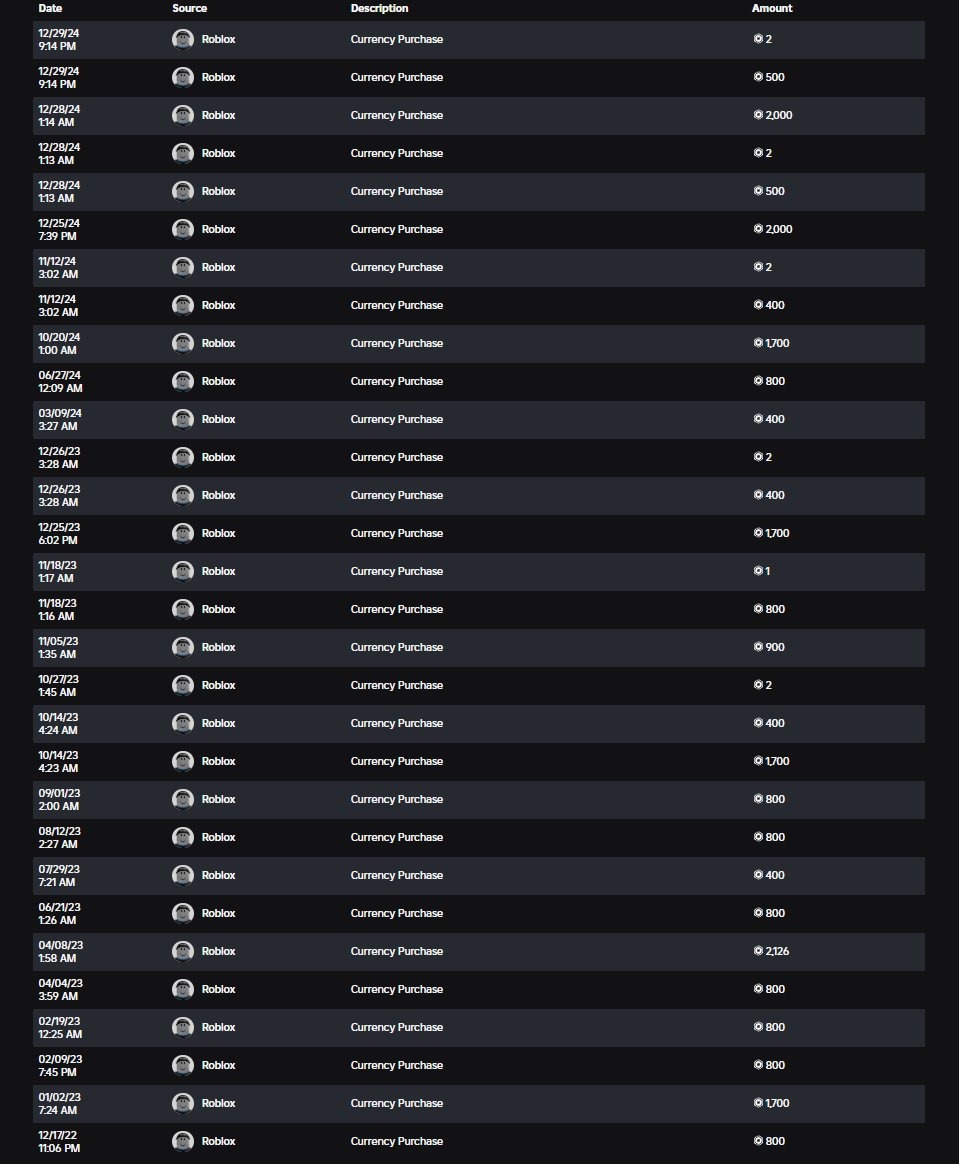Open the Roblox source link for 09/01/23
The width and height of the screenshot is (959, 1164).
[x=218, y=800]
